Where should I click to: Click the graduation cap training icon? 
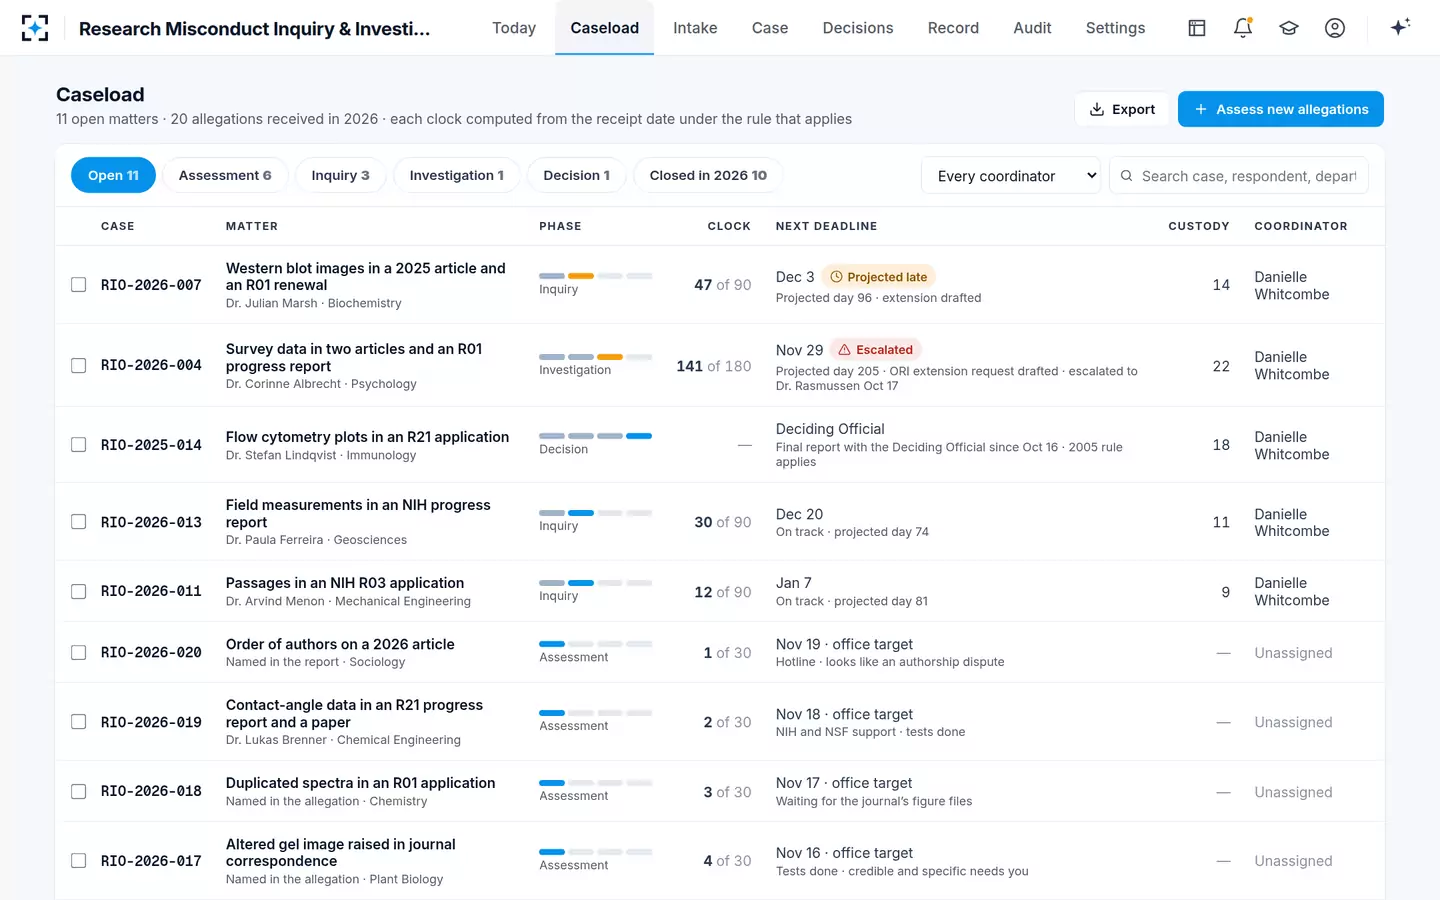[x=1289, y=28]
